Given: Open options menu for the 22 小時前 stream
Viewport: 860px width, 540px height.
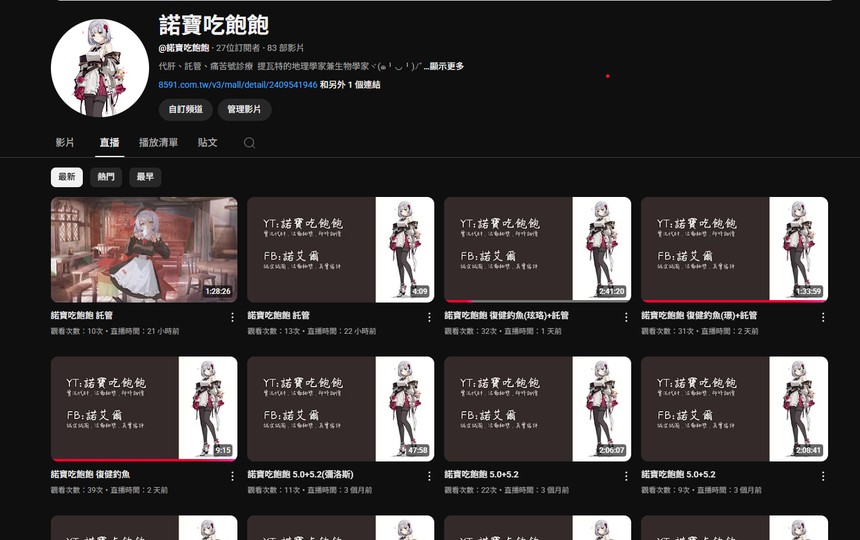Looking at the screenshot, I should point(429,317).
